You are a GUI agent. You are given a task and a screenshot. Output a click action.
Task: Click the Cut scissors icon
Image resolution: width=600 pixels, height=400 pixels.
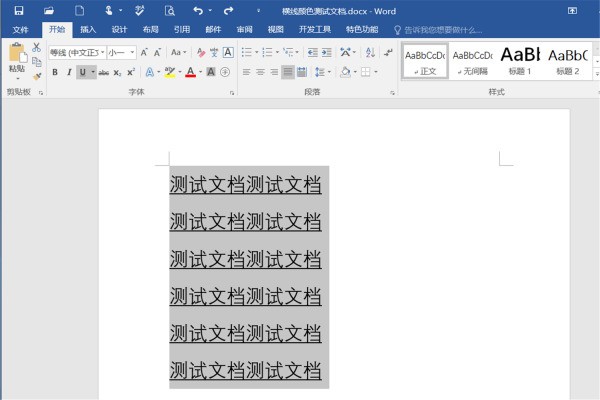pyautogui.click(x=37, y=47)
